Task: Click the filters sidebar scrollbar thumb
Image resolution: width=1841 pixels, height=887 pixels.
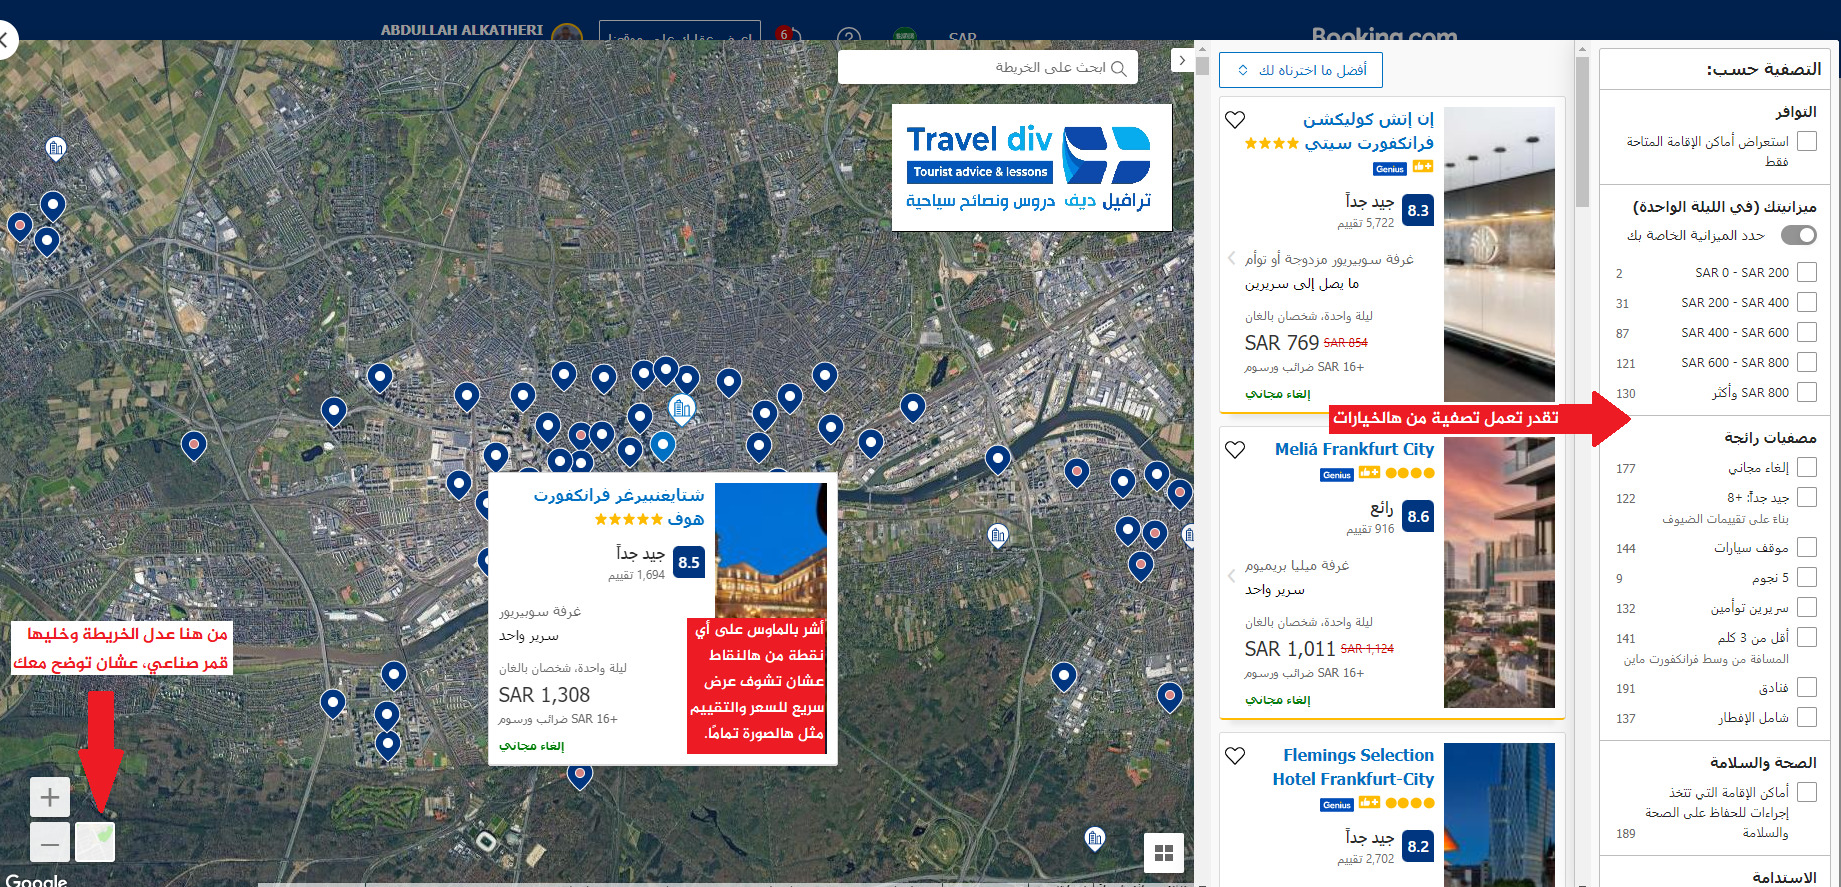Action: point(1582,131)
